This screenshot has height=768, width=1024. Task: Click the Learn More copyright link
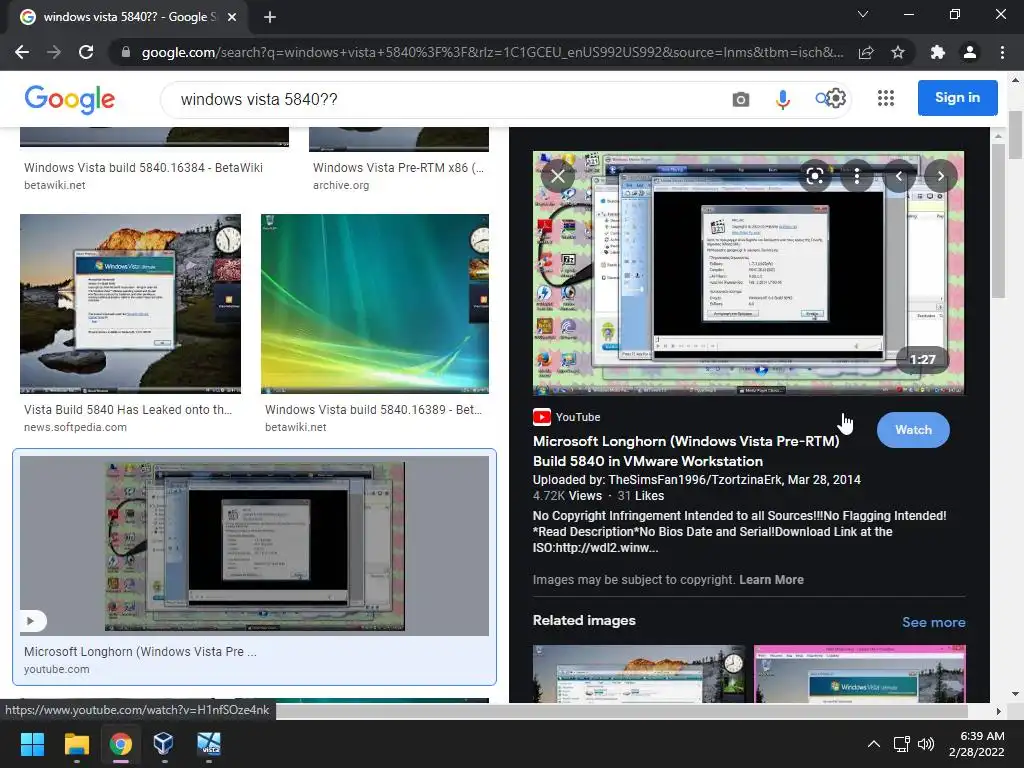tap(771, 580)
